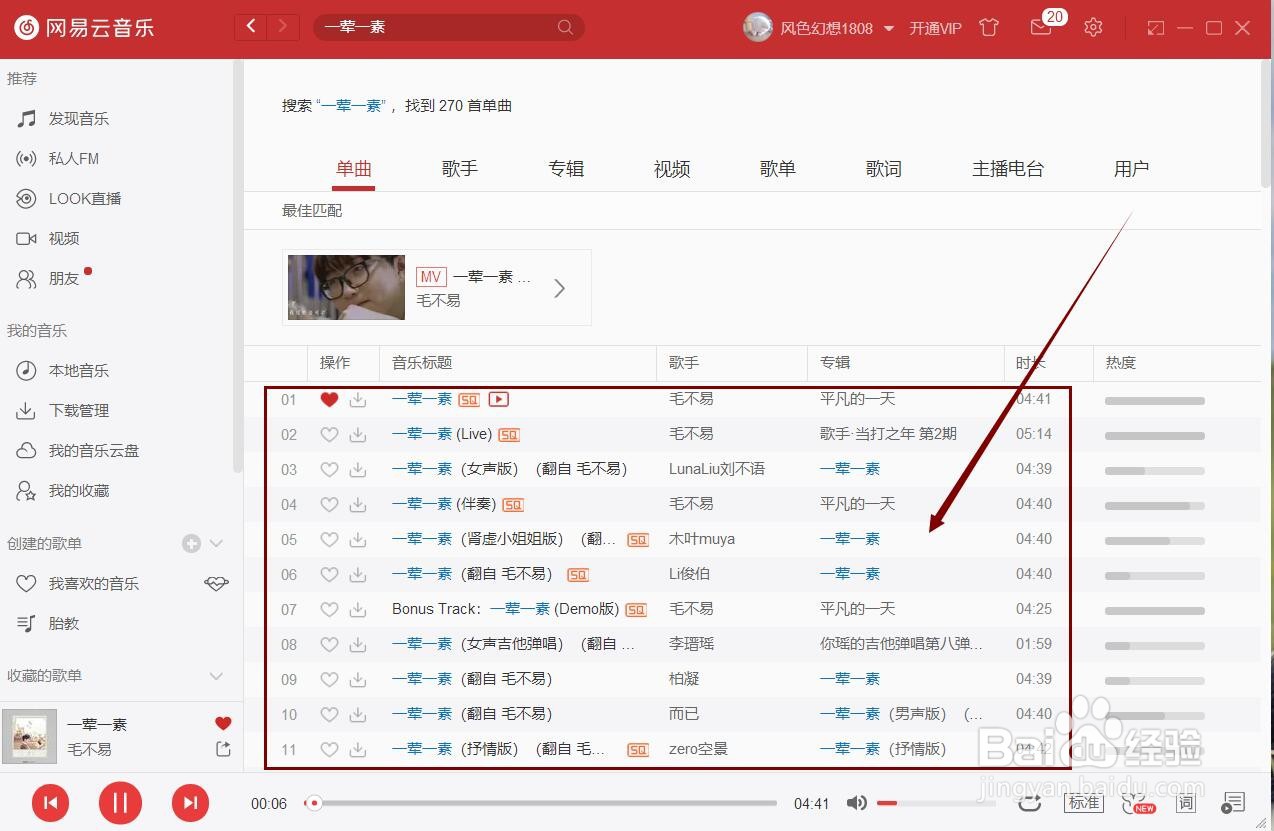
Task: Add a new playlist with plus icon
Action: (x=191, y=544)
